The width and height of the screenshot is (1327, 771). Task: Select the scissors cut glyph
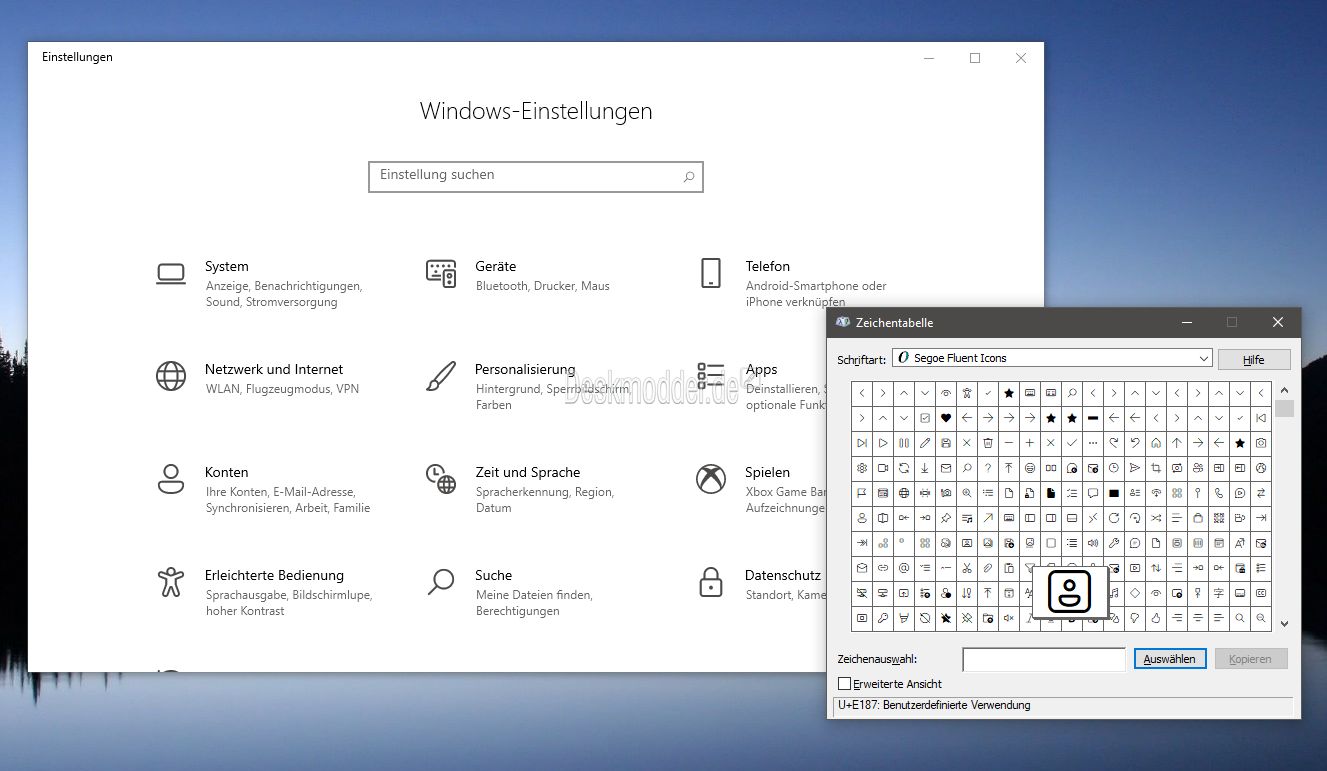(967, 568)
